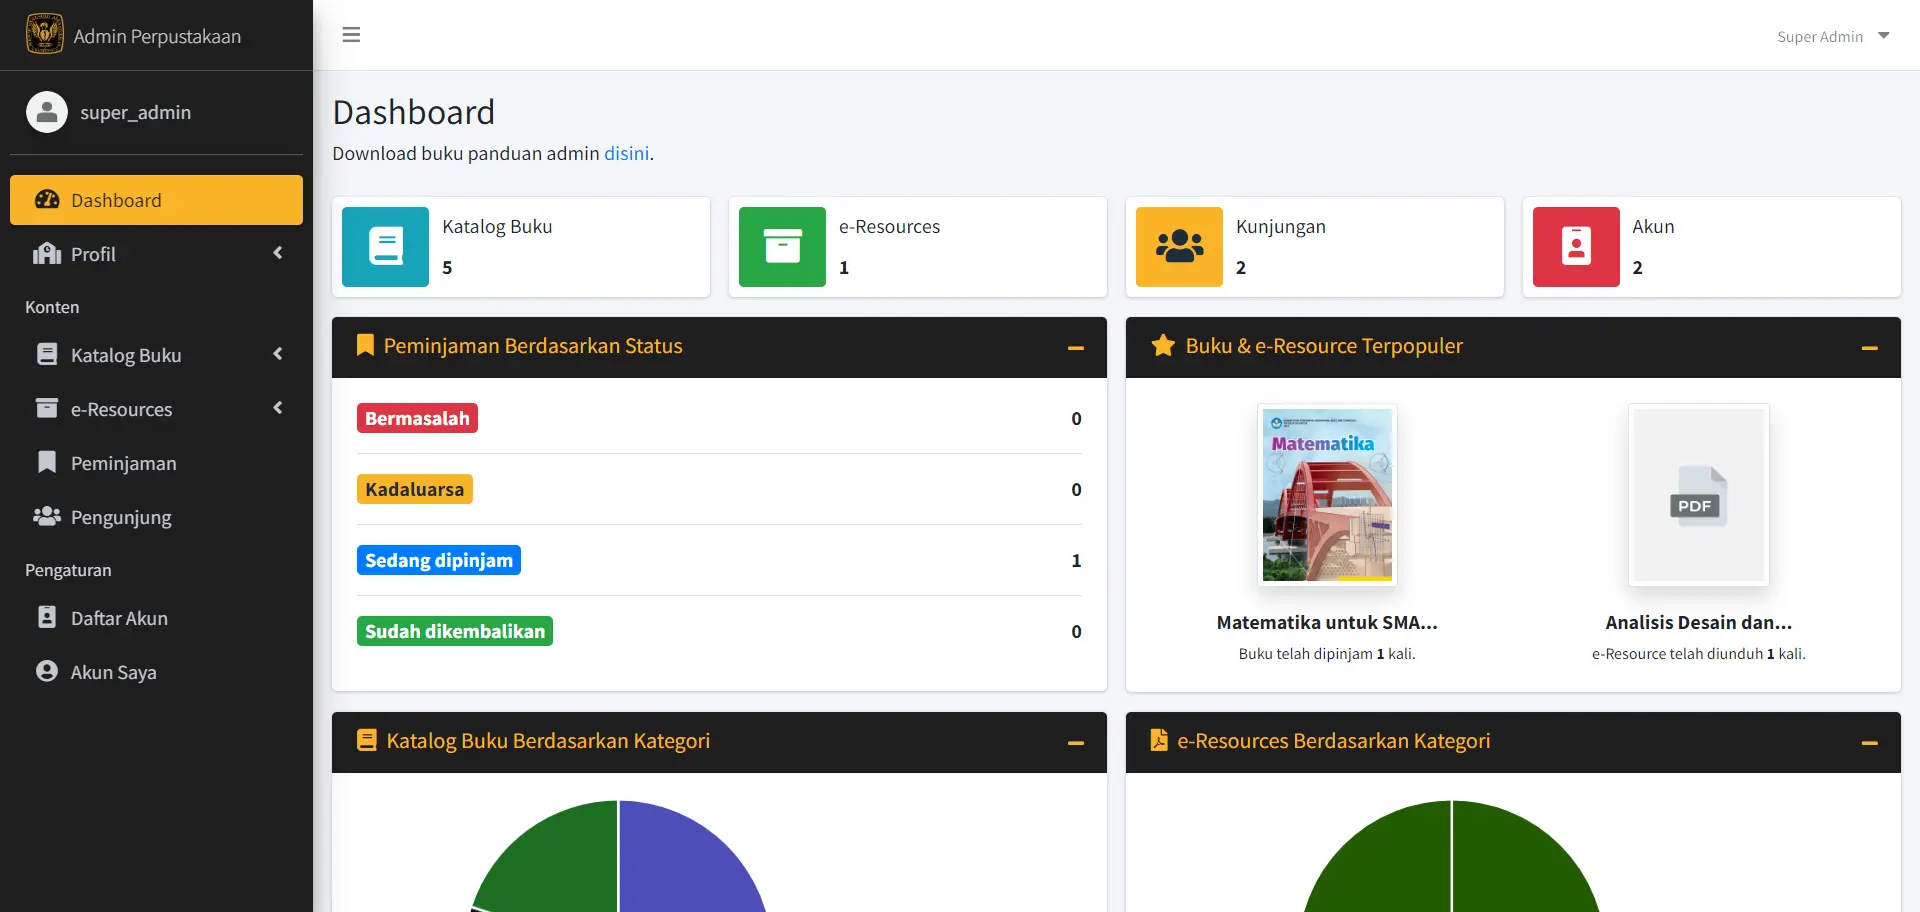This screenshot has height=912, width=1920.
Task: Click the purple slice of book pie chart
Action: [x=690, y=860]
